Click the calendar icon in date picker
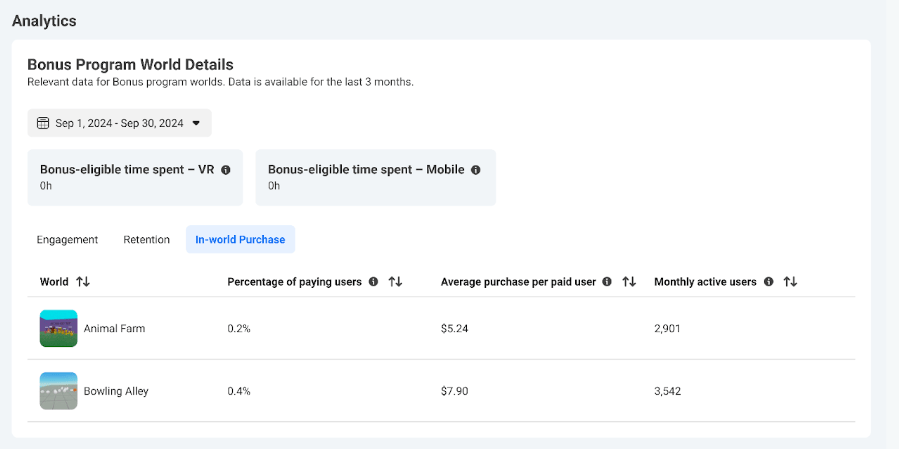This screenshot has height=449, width=899. [43, 123]
